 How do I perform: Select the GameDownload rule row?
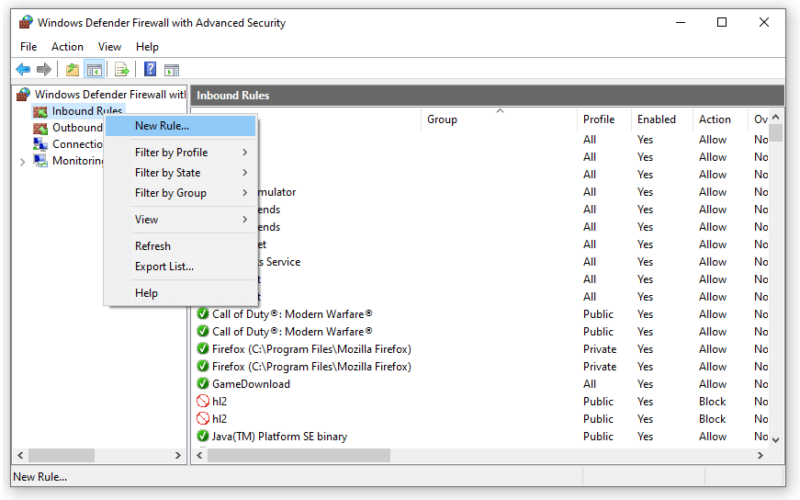tap(482, 384)
